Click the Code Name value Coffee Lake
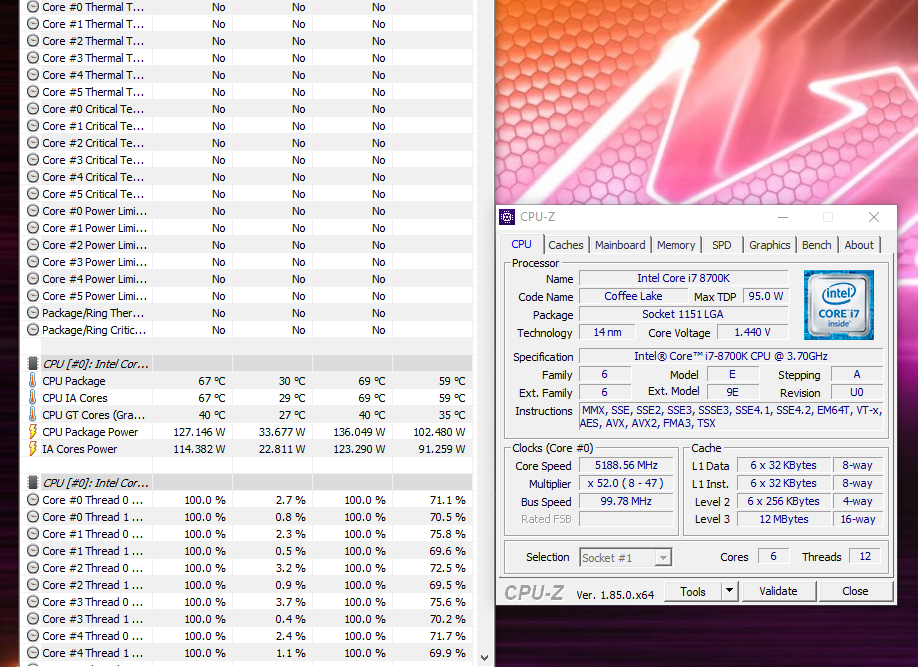This screenshot has width=918, height=667. (x=633, y=296)
